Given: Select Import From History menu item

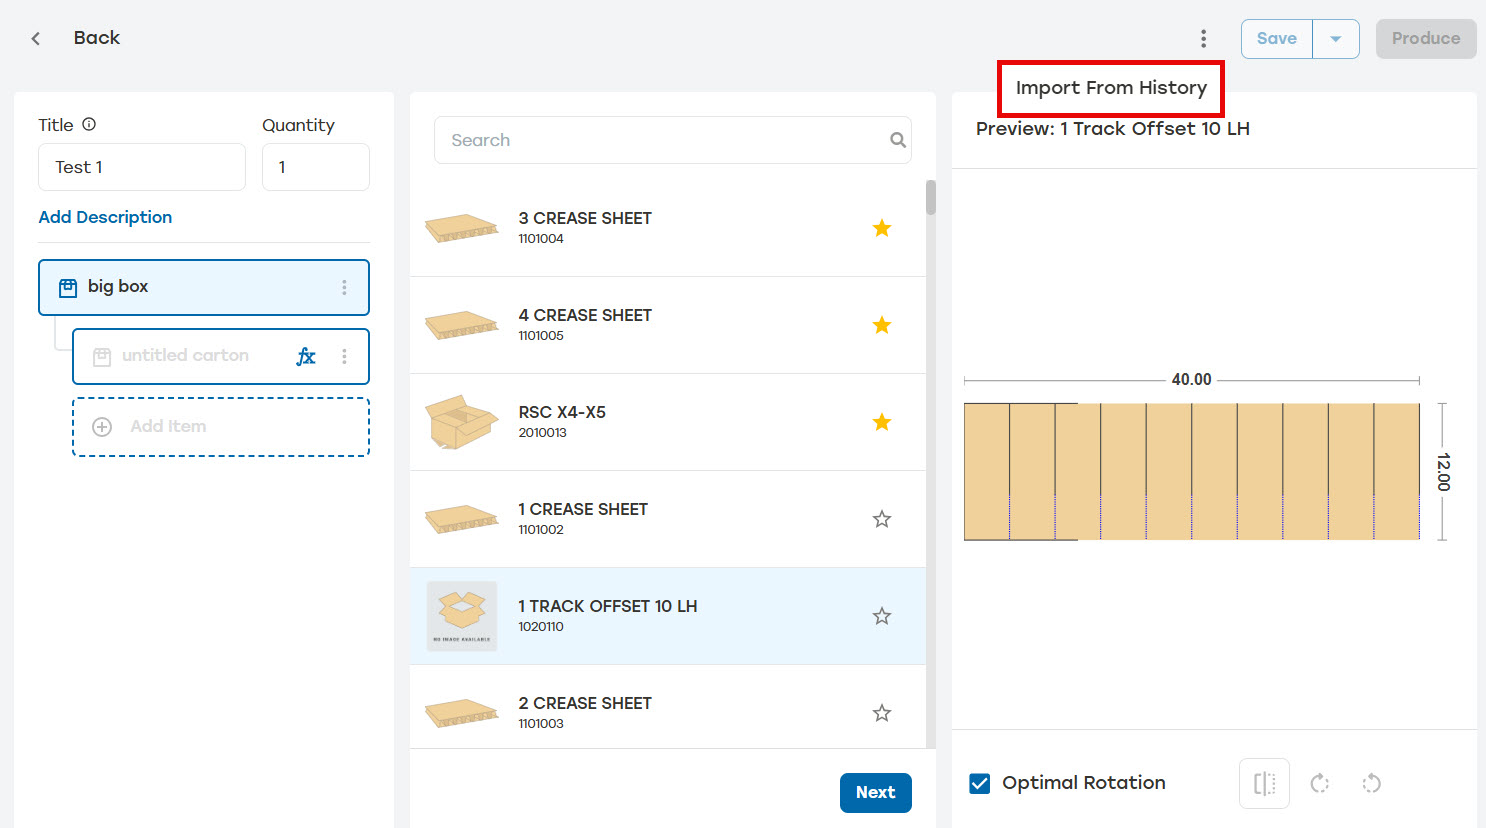Looking at the screenshot, I should click(1111, 88).
